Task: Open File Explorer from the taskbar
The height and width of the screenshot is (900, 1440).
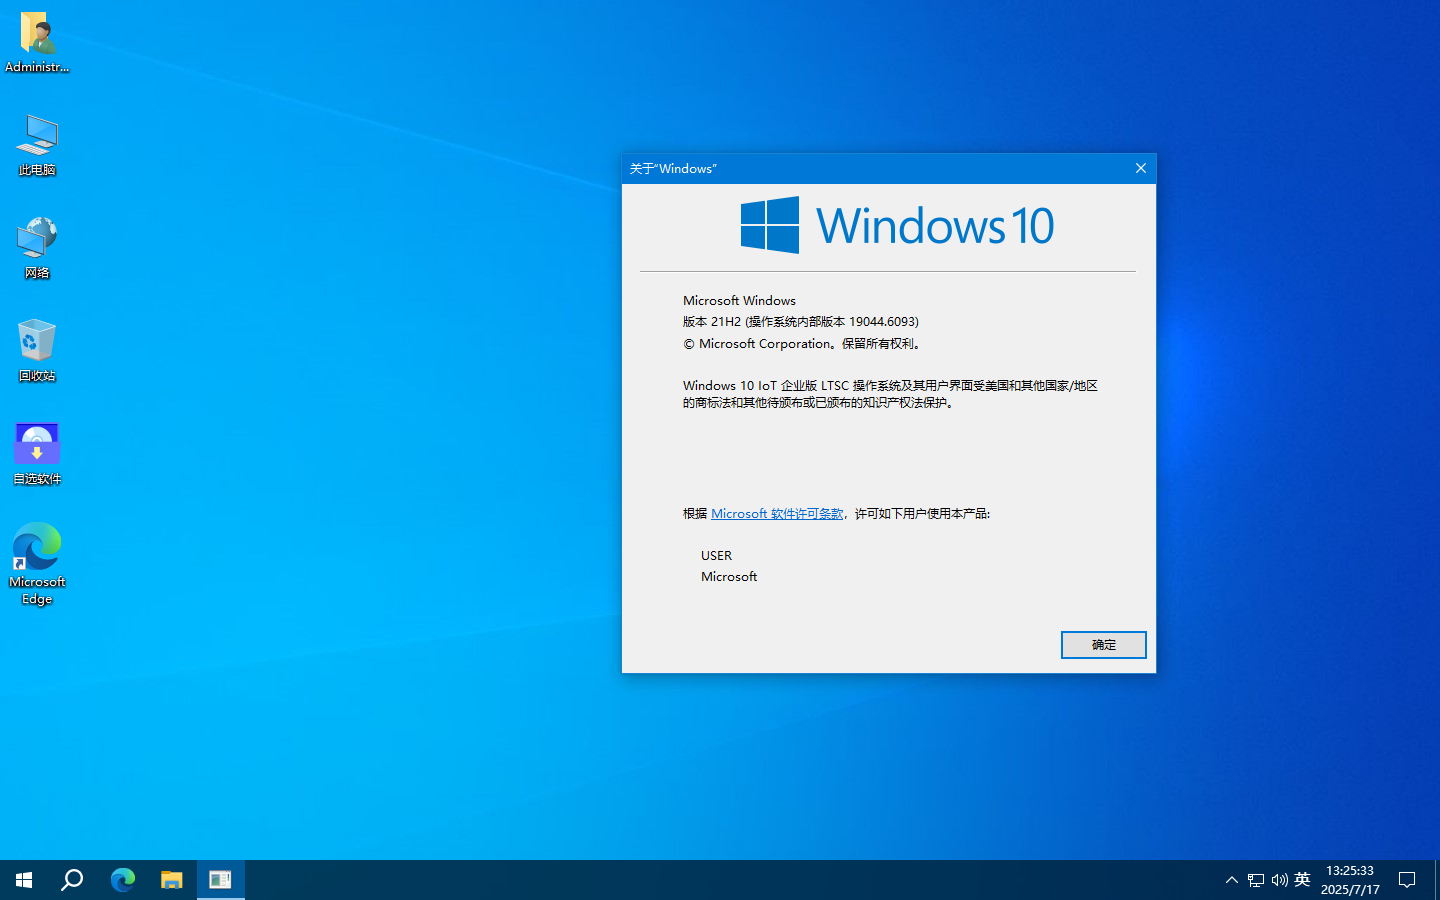Action: tap(171, 880)
